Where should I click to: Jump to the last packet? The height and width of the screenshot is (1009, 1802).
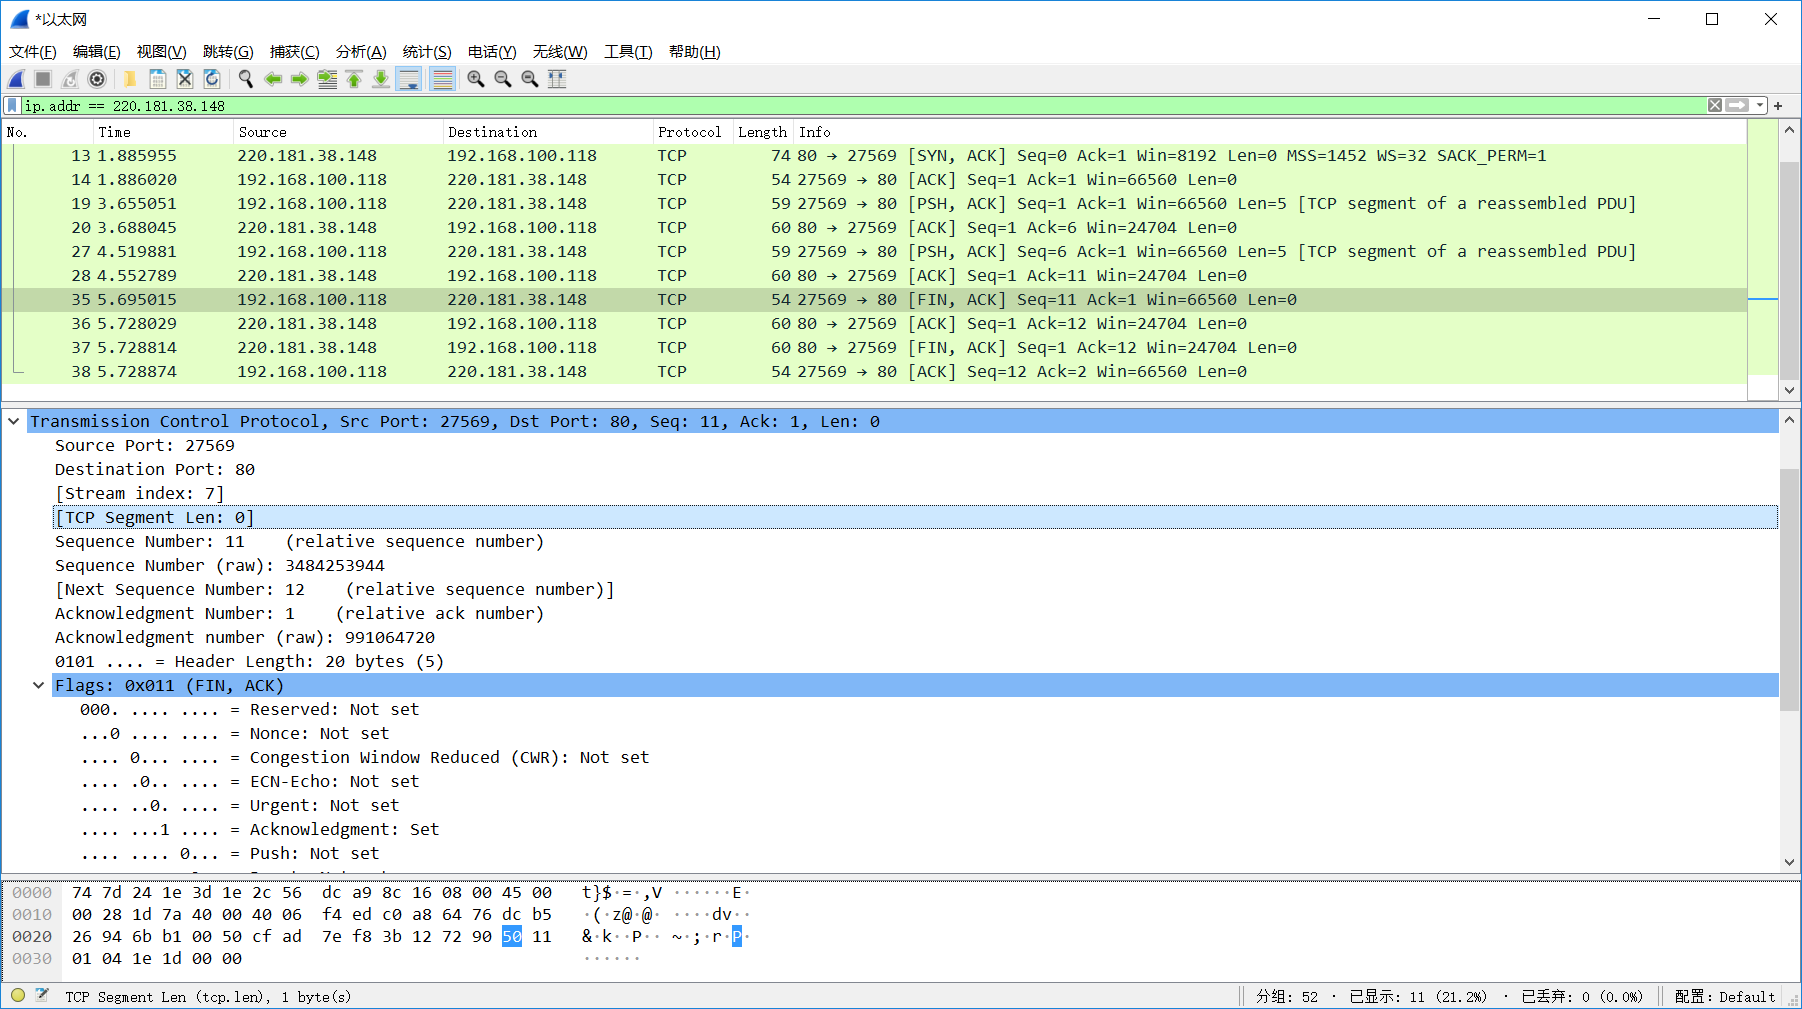click(x=381, y=79)
